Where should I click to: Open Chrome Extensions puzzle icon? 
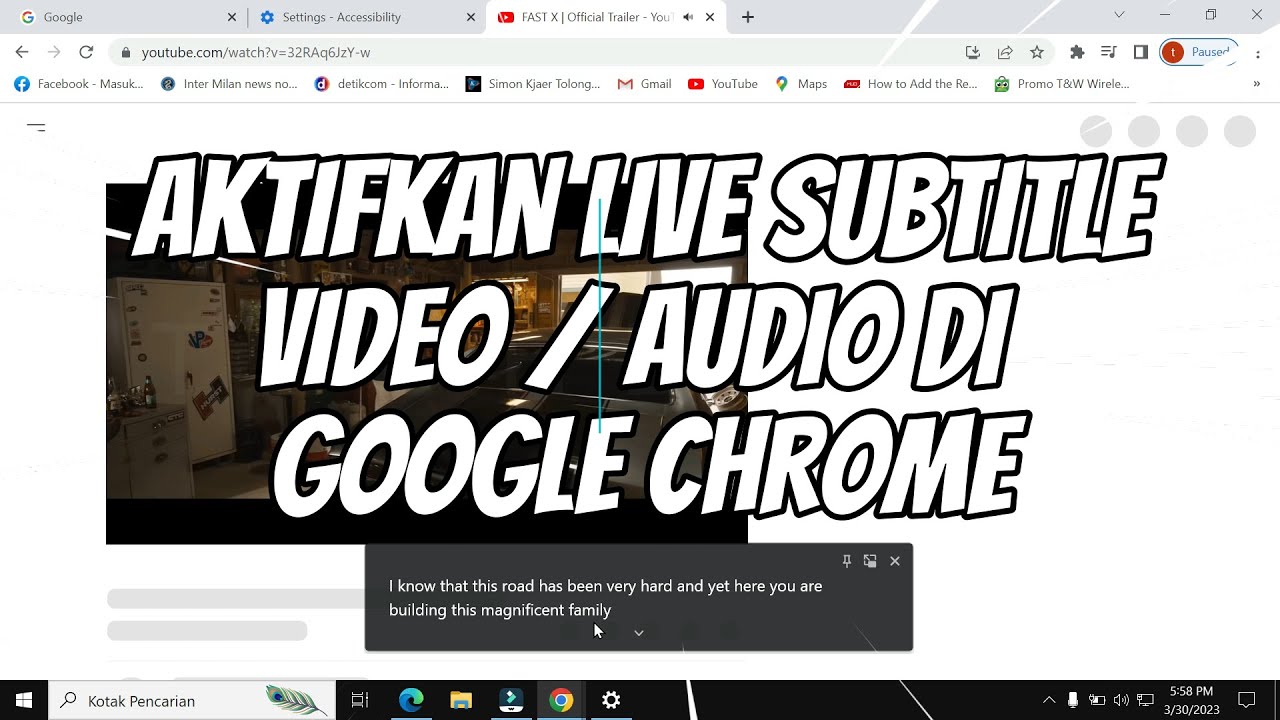pos(1077,52)
